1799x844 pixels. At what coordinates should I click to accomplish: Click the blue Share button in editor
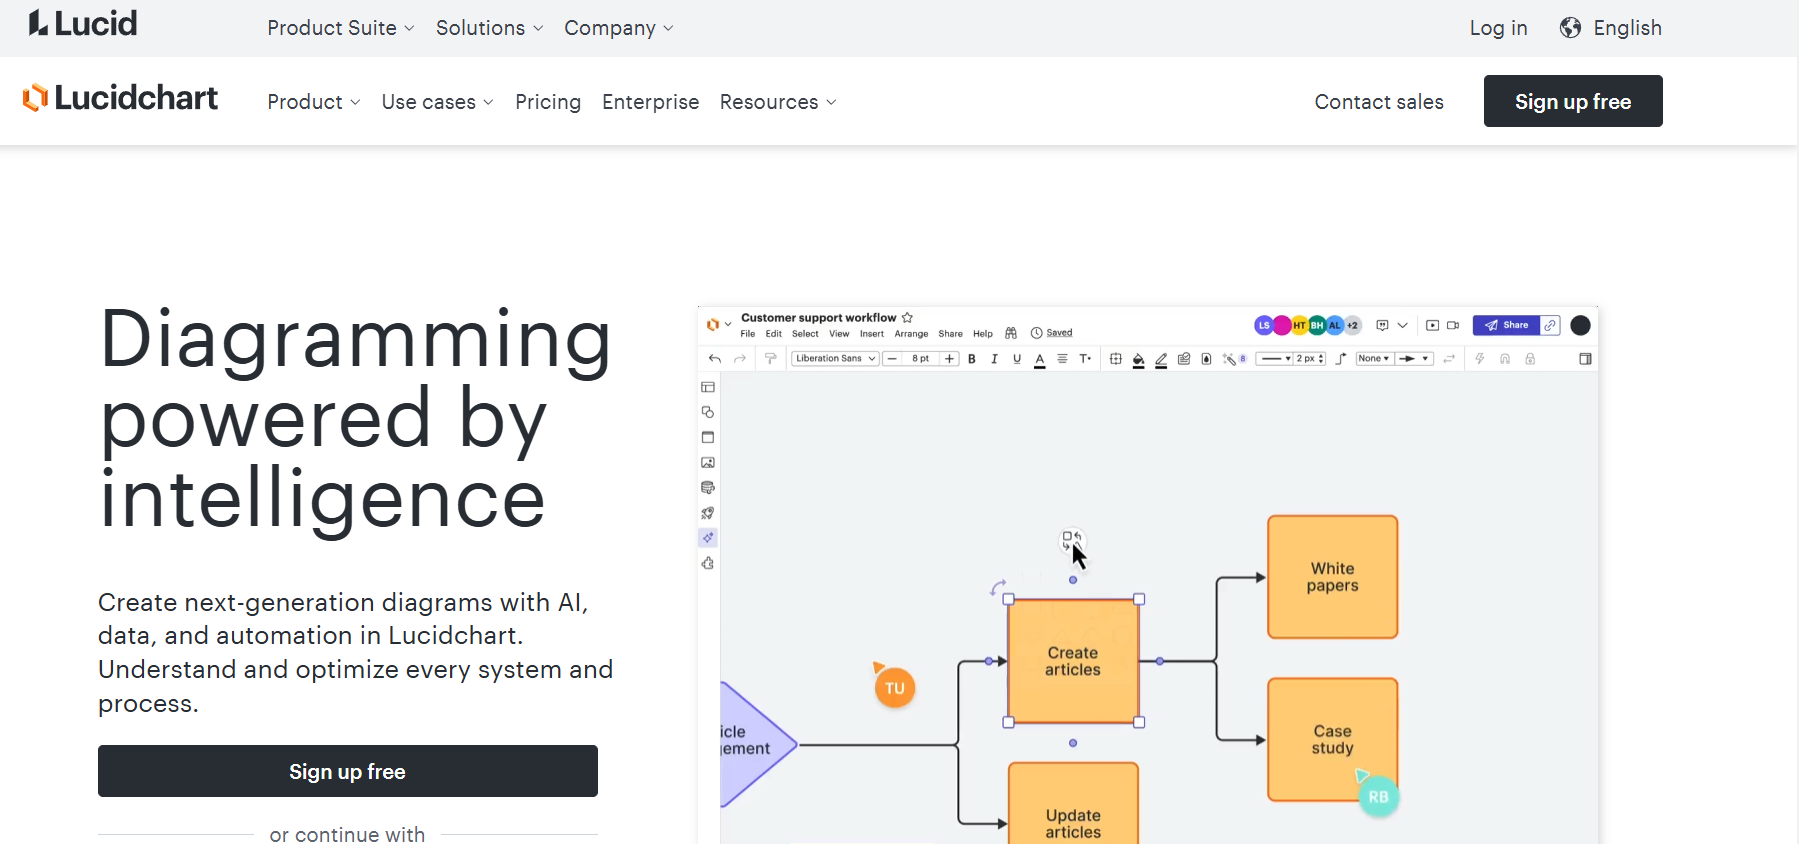pyautogui.click(x=1507, y=325)
